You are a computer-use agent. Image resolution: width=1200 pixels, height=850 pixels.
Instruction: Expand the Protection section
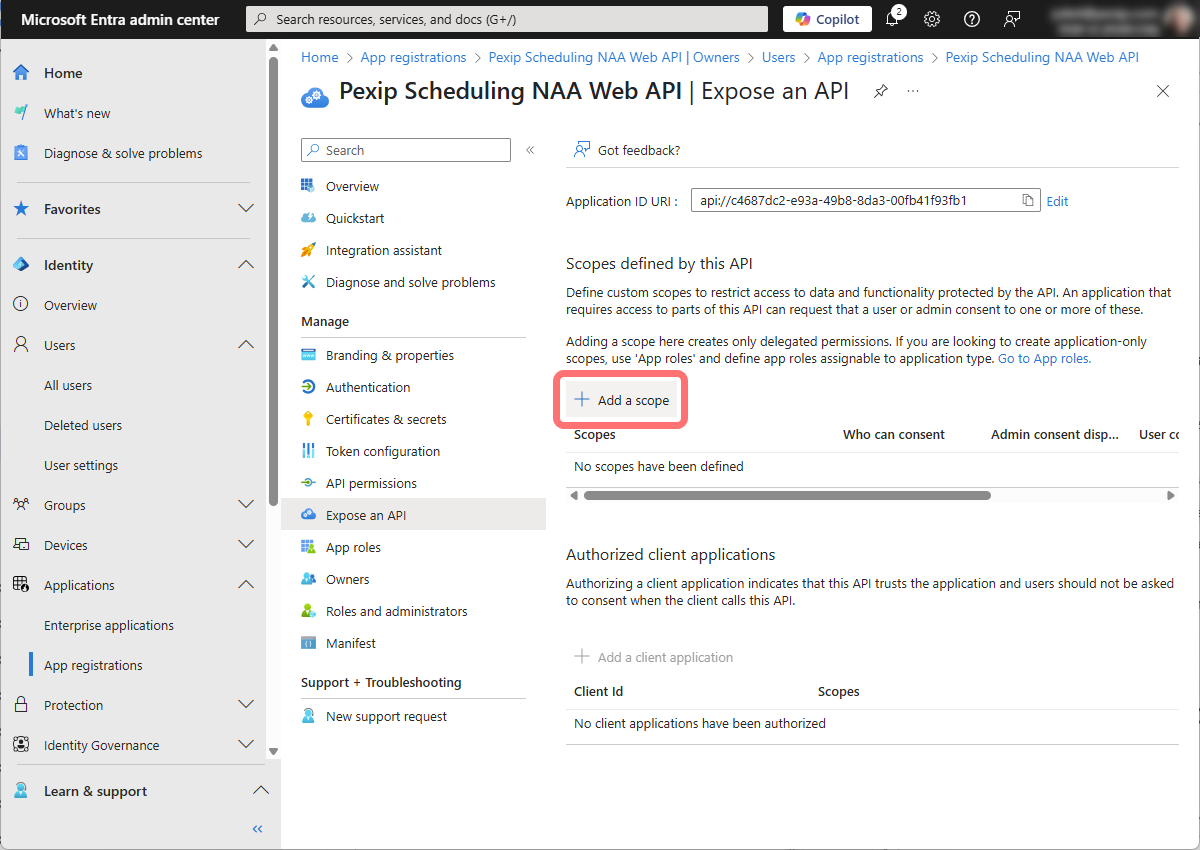(245, 705)
